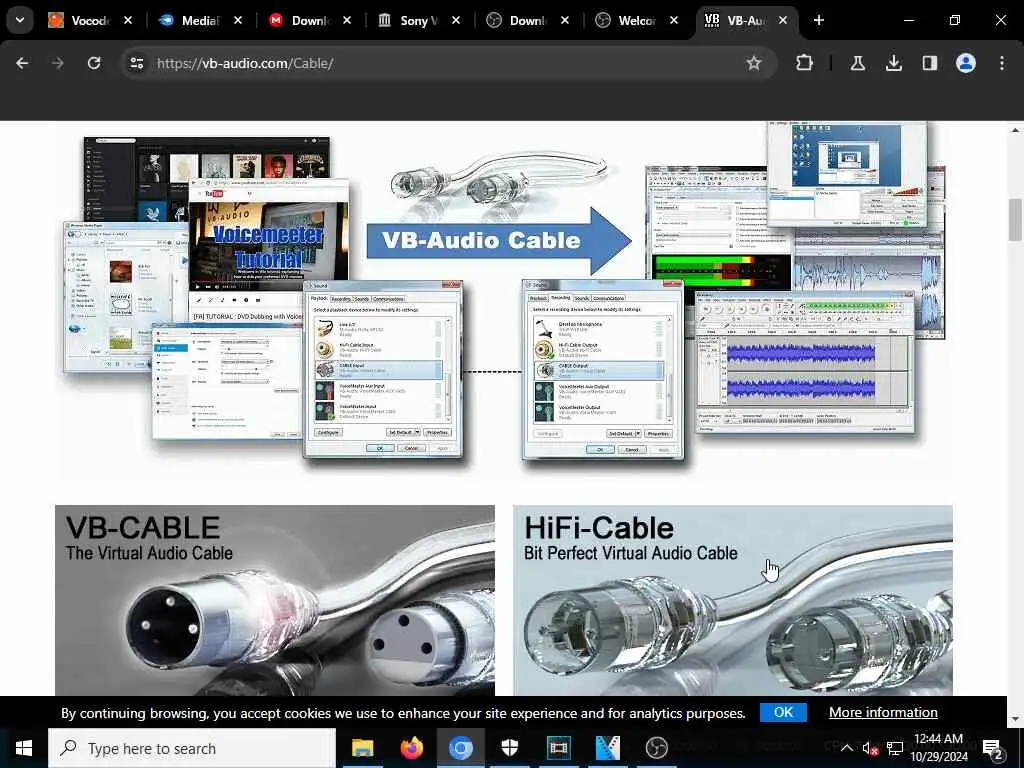This screenshot has width=1024, height=768.
Task: Open the network tray icon
Action: point(895,748)
